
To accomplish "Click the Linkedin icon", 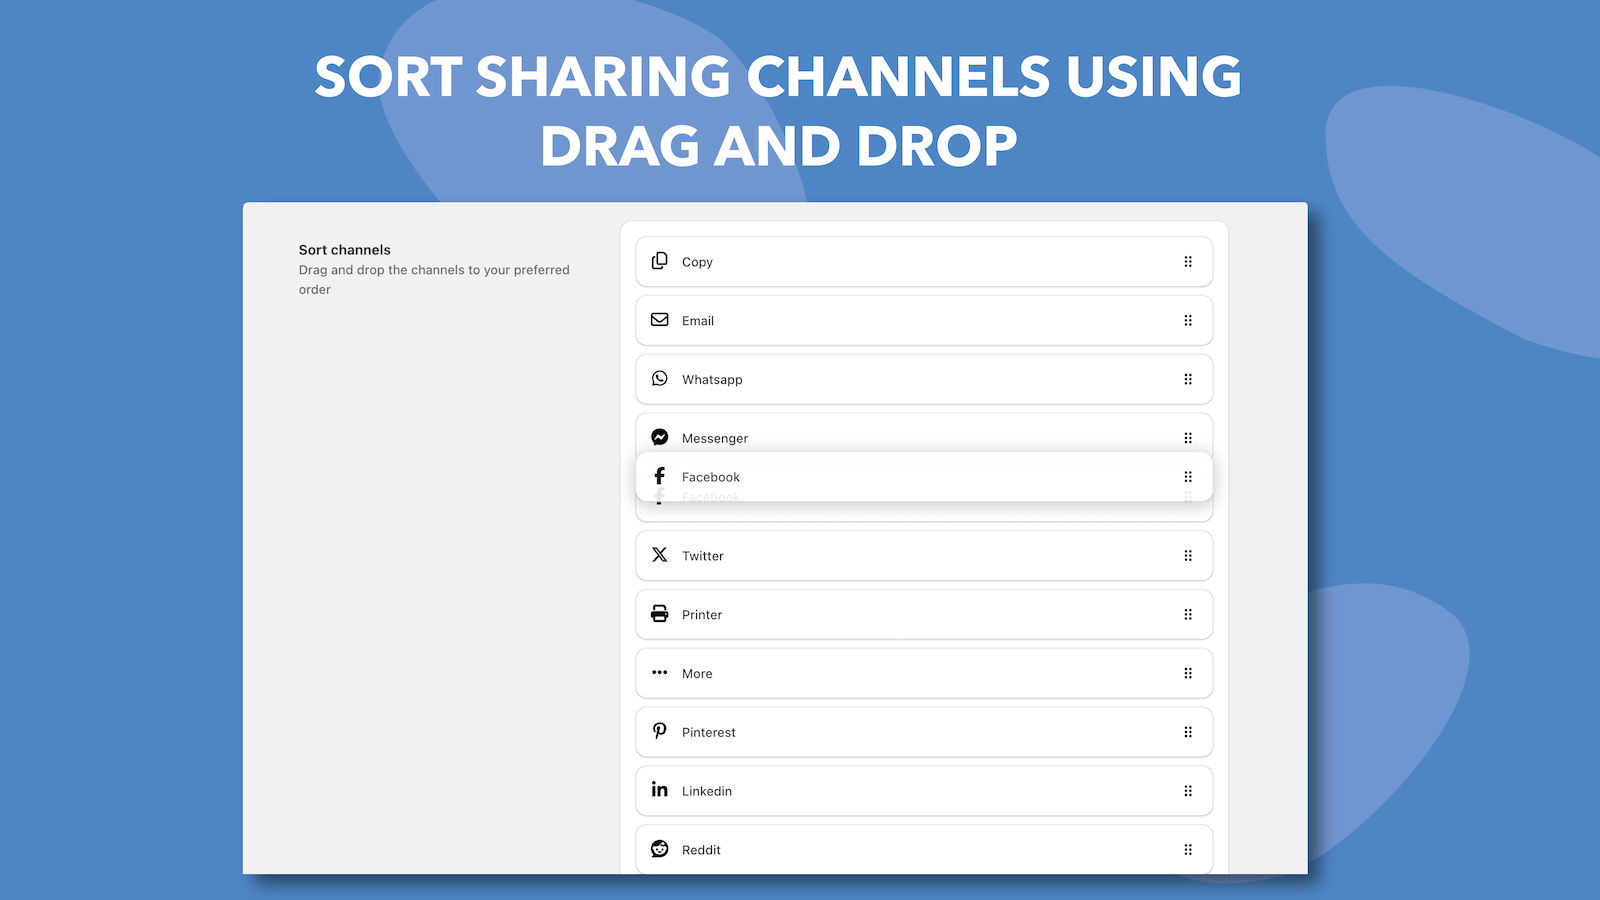I will pyautogui.click(x=660, y=790).
